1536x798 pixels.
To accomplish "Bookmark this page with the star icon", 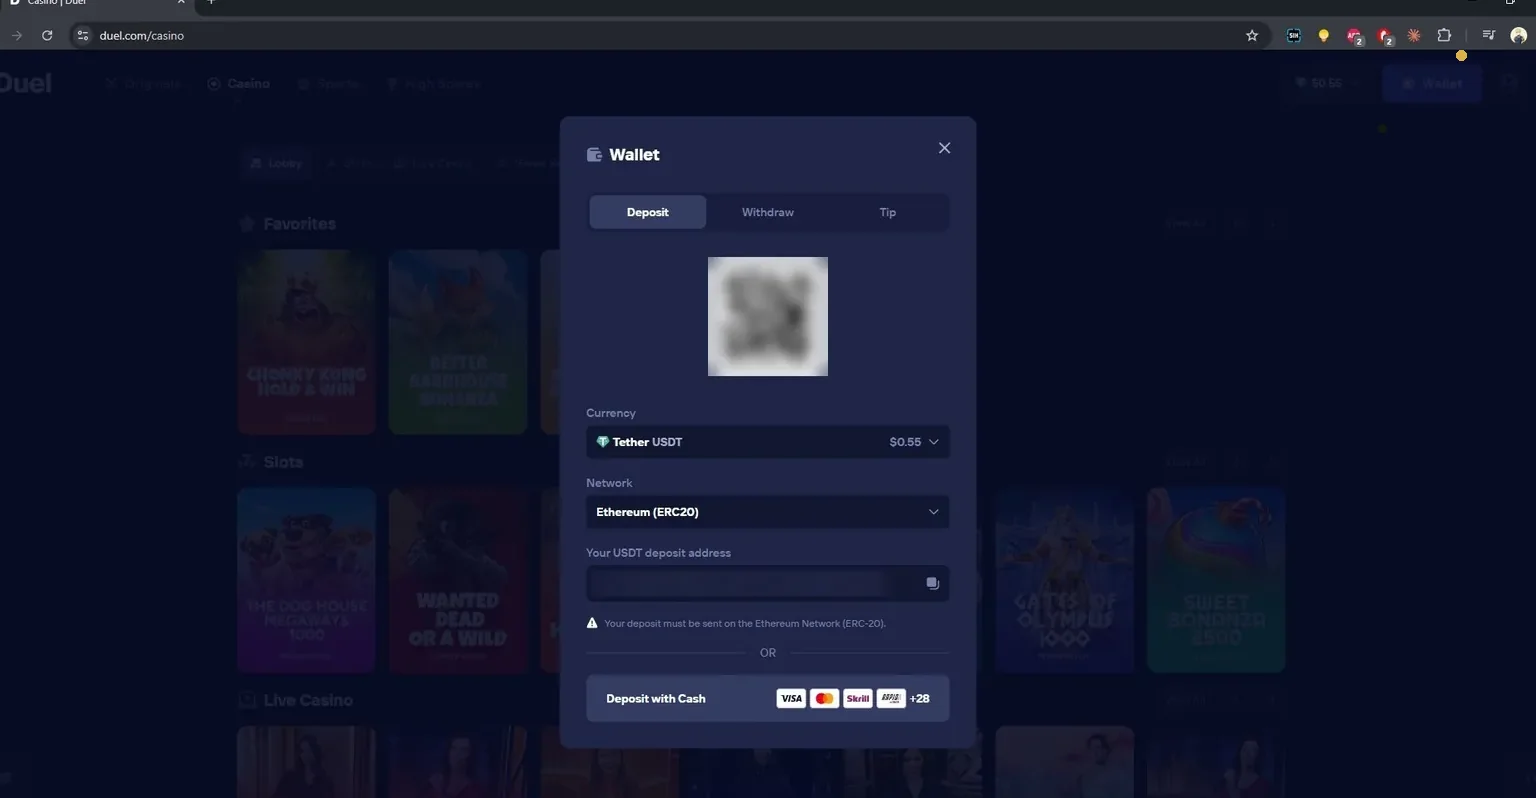I will coord(1252,35).
